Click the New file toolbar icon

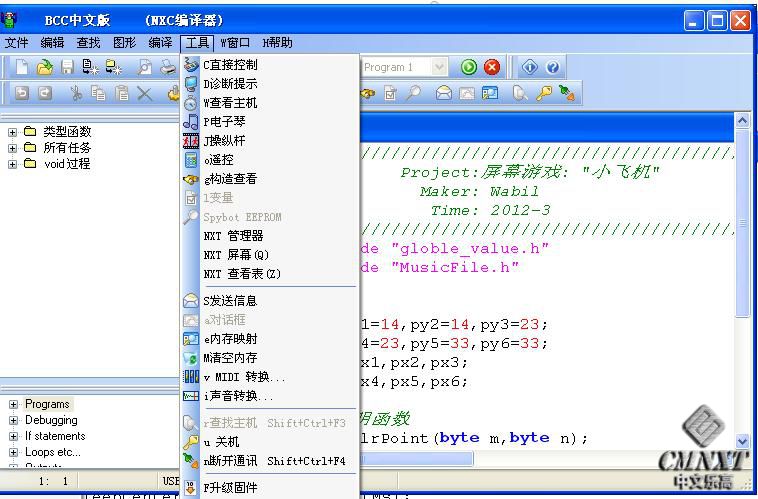[x=22, y=67]
